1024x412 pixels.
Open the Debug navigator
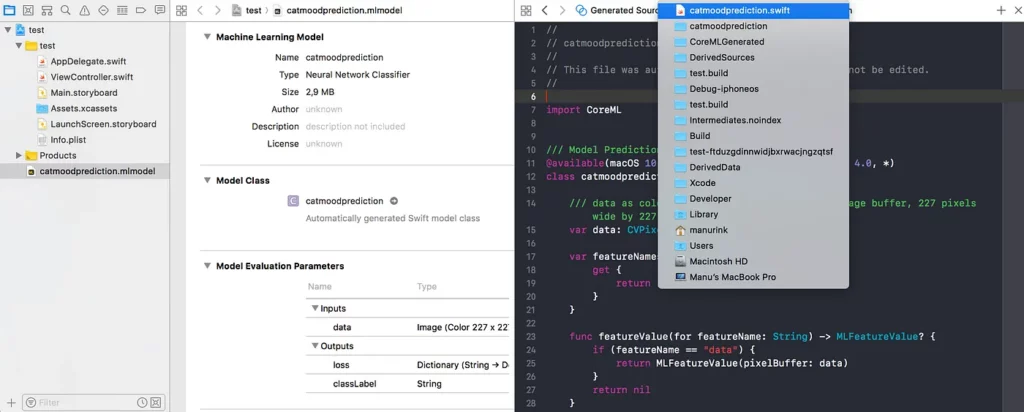[x=122, y=10]
